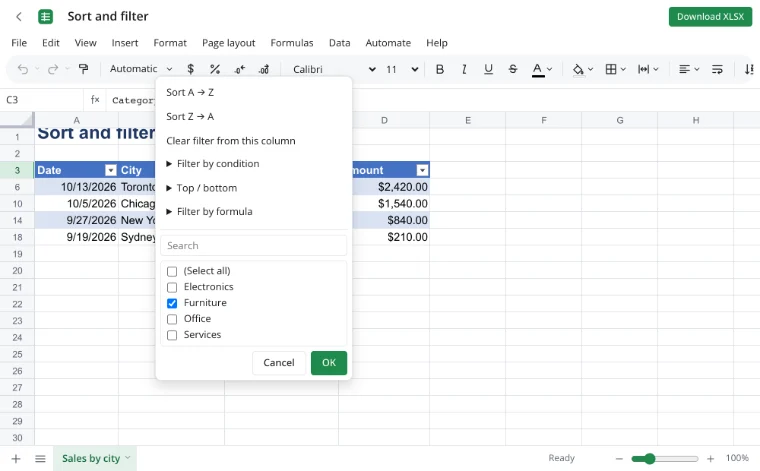This screenshot has height=471, width=760.
Task: Open the Automatic number format dropdown
Action: tap(141, 69)
